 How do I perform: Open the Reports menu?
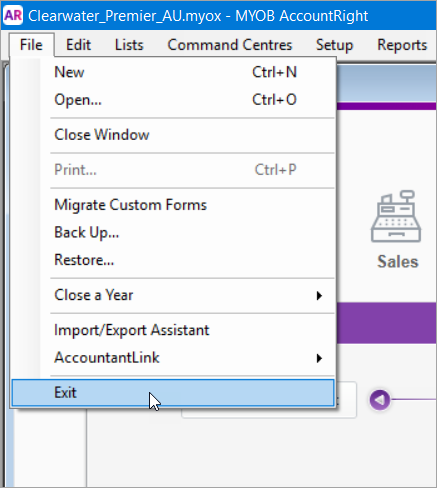coord(402,45)
